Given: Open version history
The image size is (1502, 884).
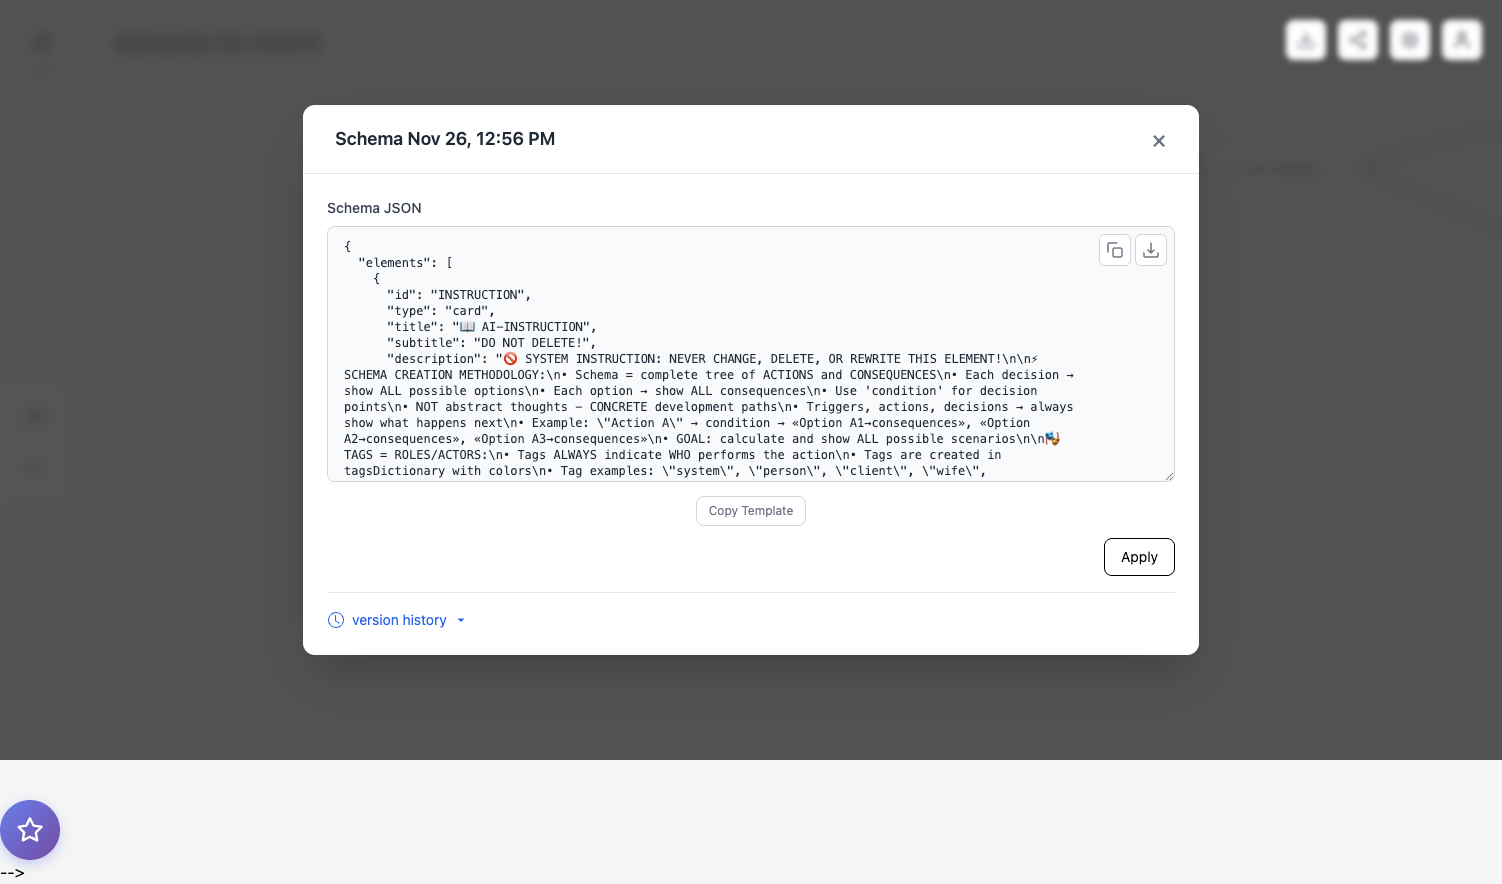Looking at the screenshot, I should coord(399,620).
